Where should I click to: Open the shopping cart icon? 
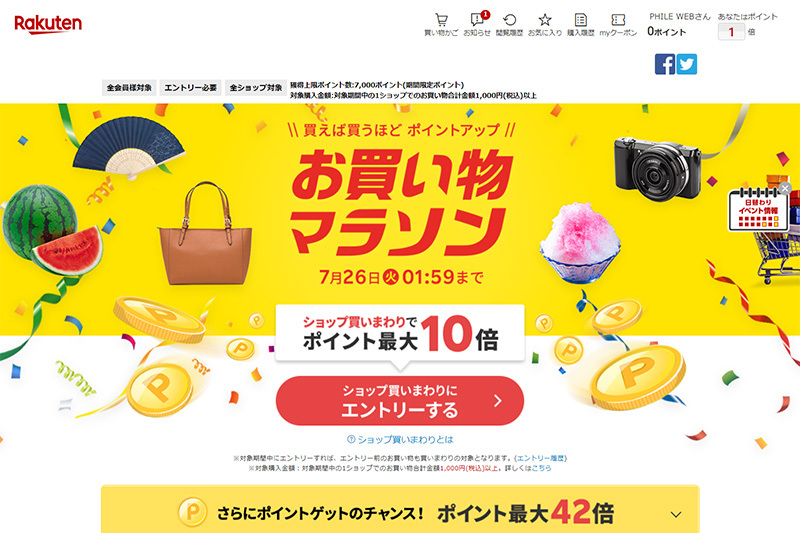[441, 24]
